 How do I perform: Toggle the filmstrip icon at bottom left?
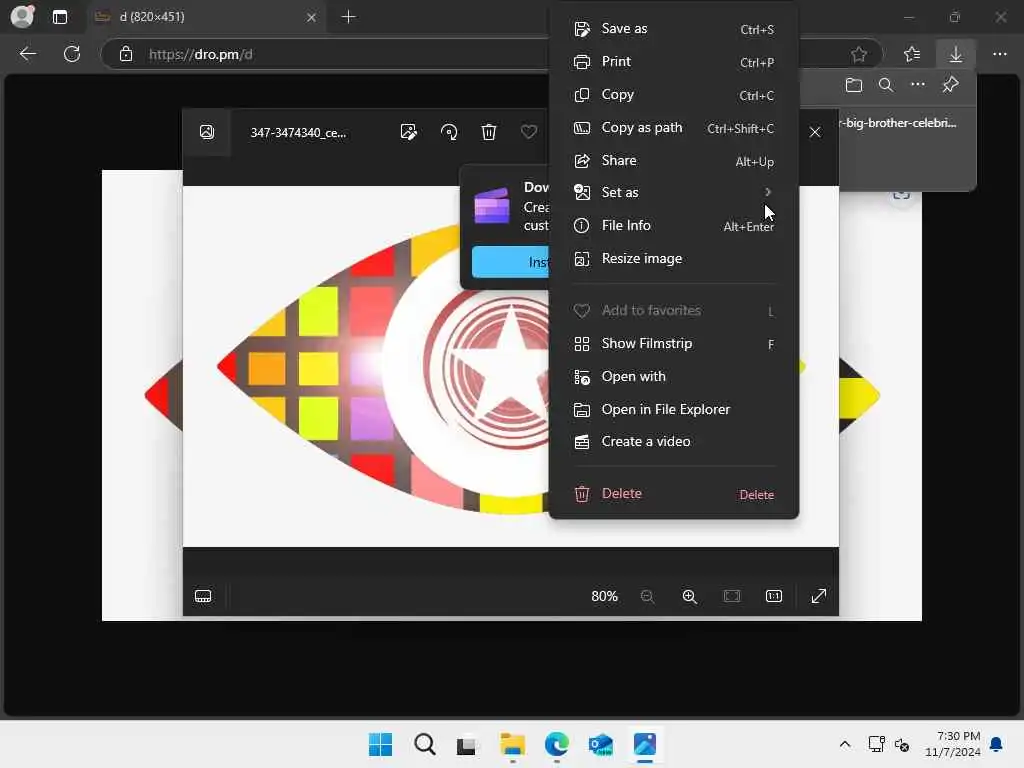point(203,596)
